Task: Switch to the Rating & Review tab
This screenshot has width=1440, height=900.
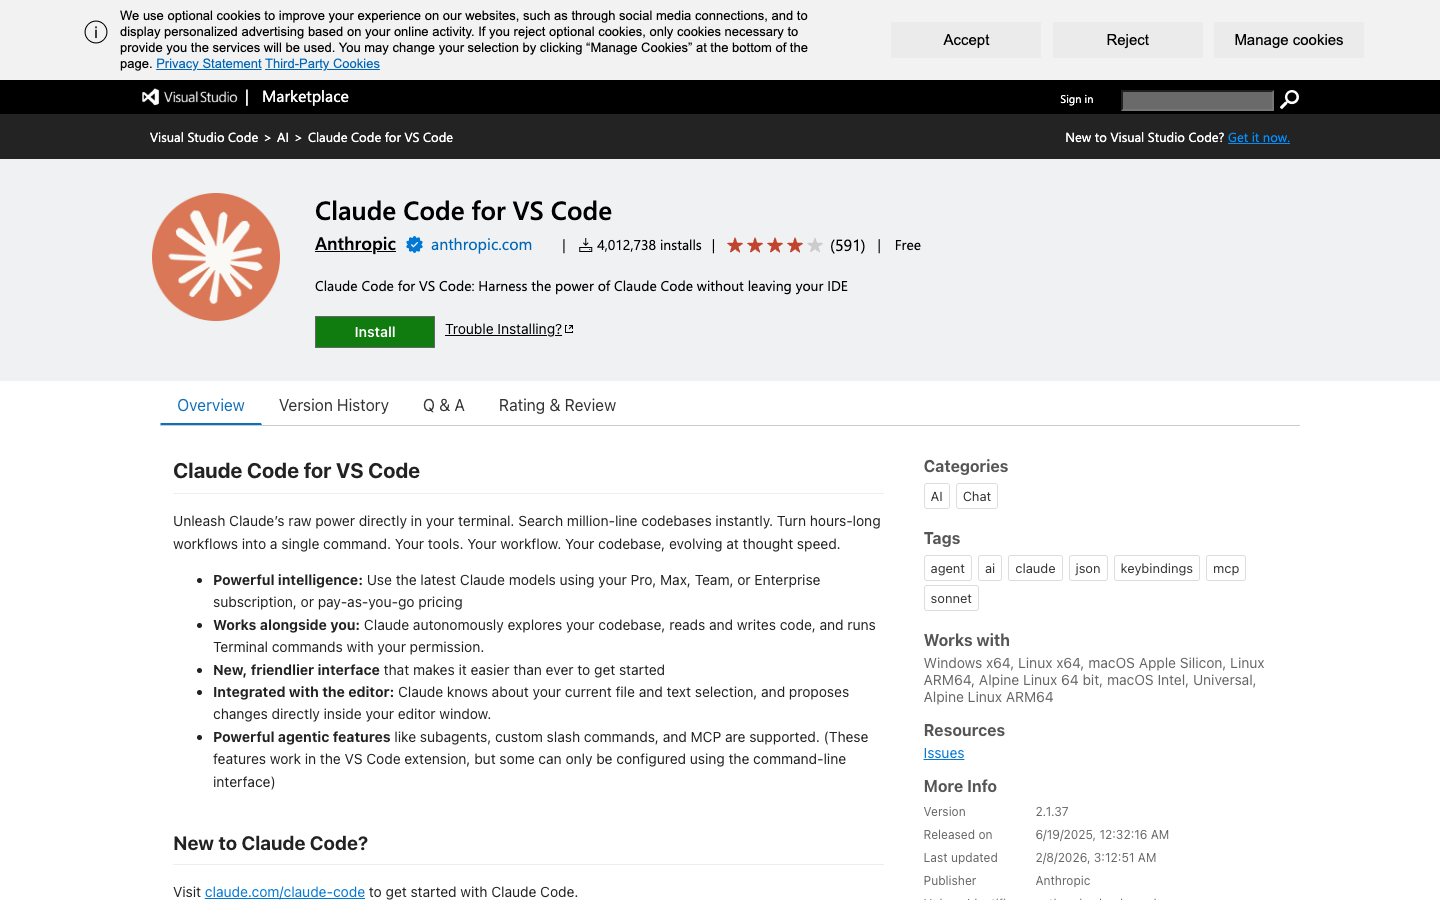Action: (557, 405)
